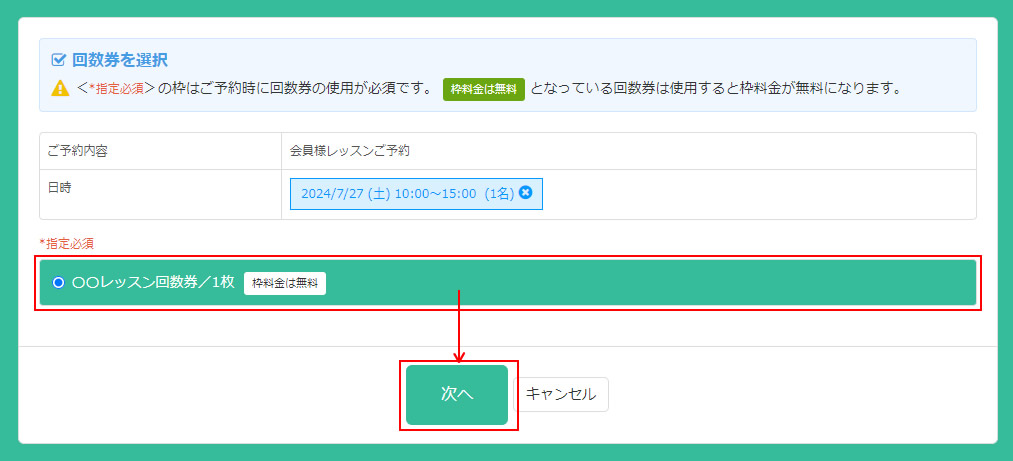Click the notice text ending 枠料金が無料になります

coord(715,89)
